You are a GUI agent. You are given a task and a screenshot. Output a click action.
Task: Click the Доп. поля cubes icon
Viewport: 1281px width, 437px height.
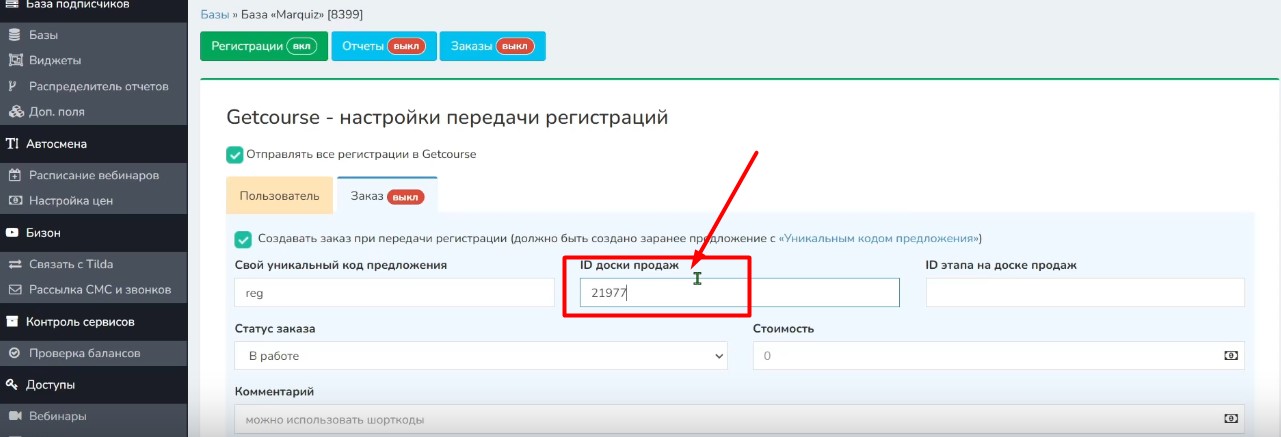tap(15, 112)
